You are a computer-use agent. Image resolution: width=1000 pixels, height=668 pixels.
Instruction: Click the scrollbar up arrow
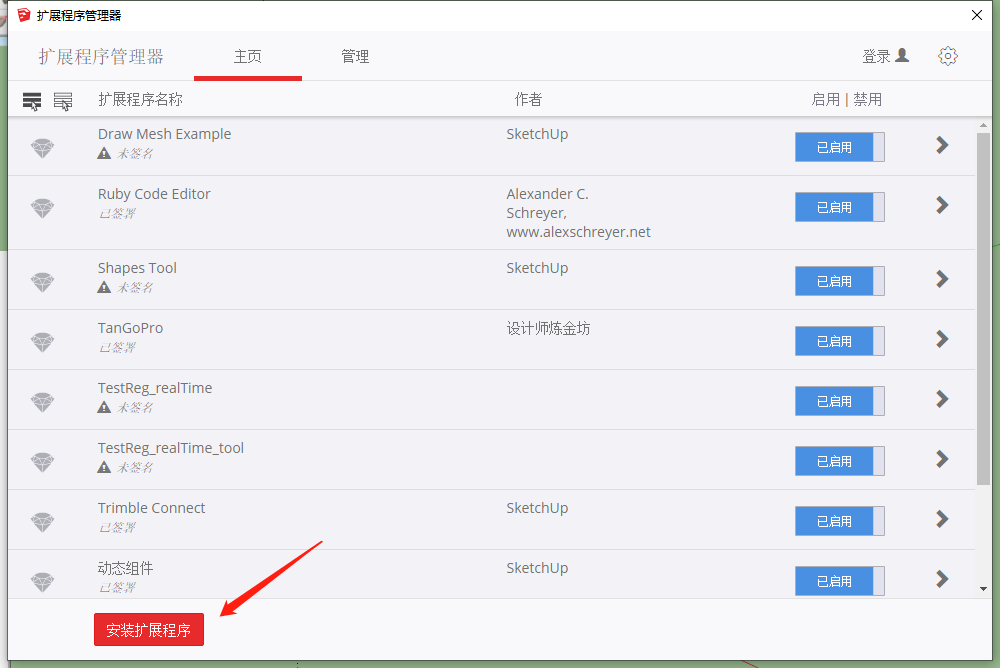tap(983, 126)
